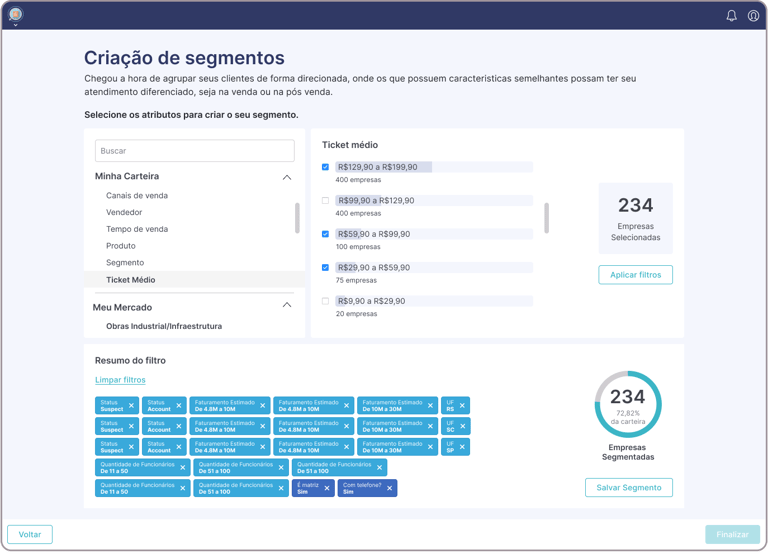Uncheck R$59,90 a R$99,90 ticket range
The image size is (768, 554).
point(325,234)
